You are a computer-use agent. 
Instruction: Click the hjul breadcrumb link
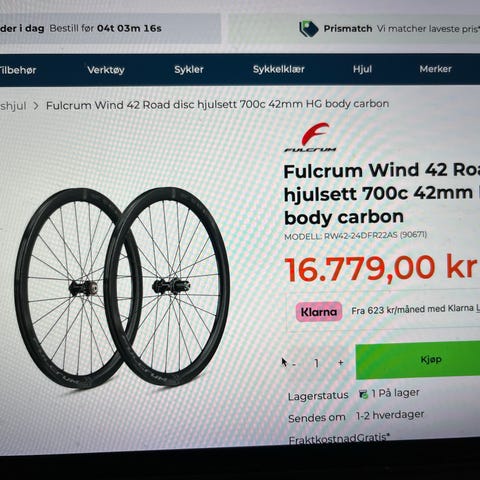pos(13,106)
